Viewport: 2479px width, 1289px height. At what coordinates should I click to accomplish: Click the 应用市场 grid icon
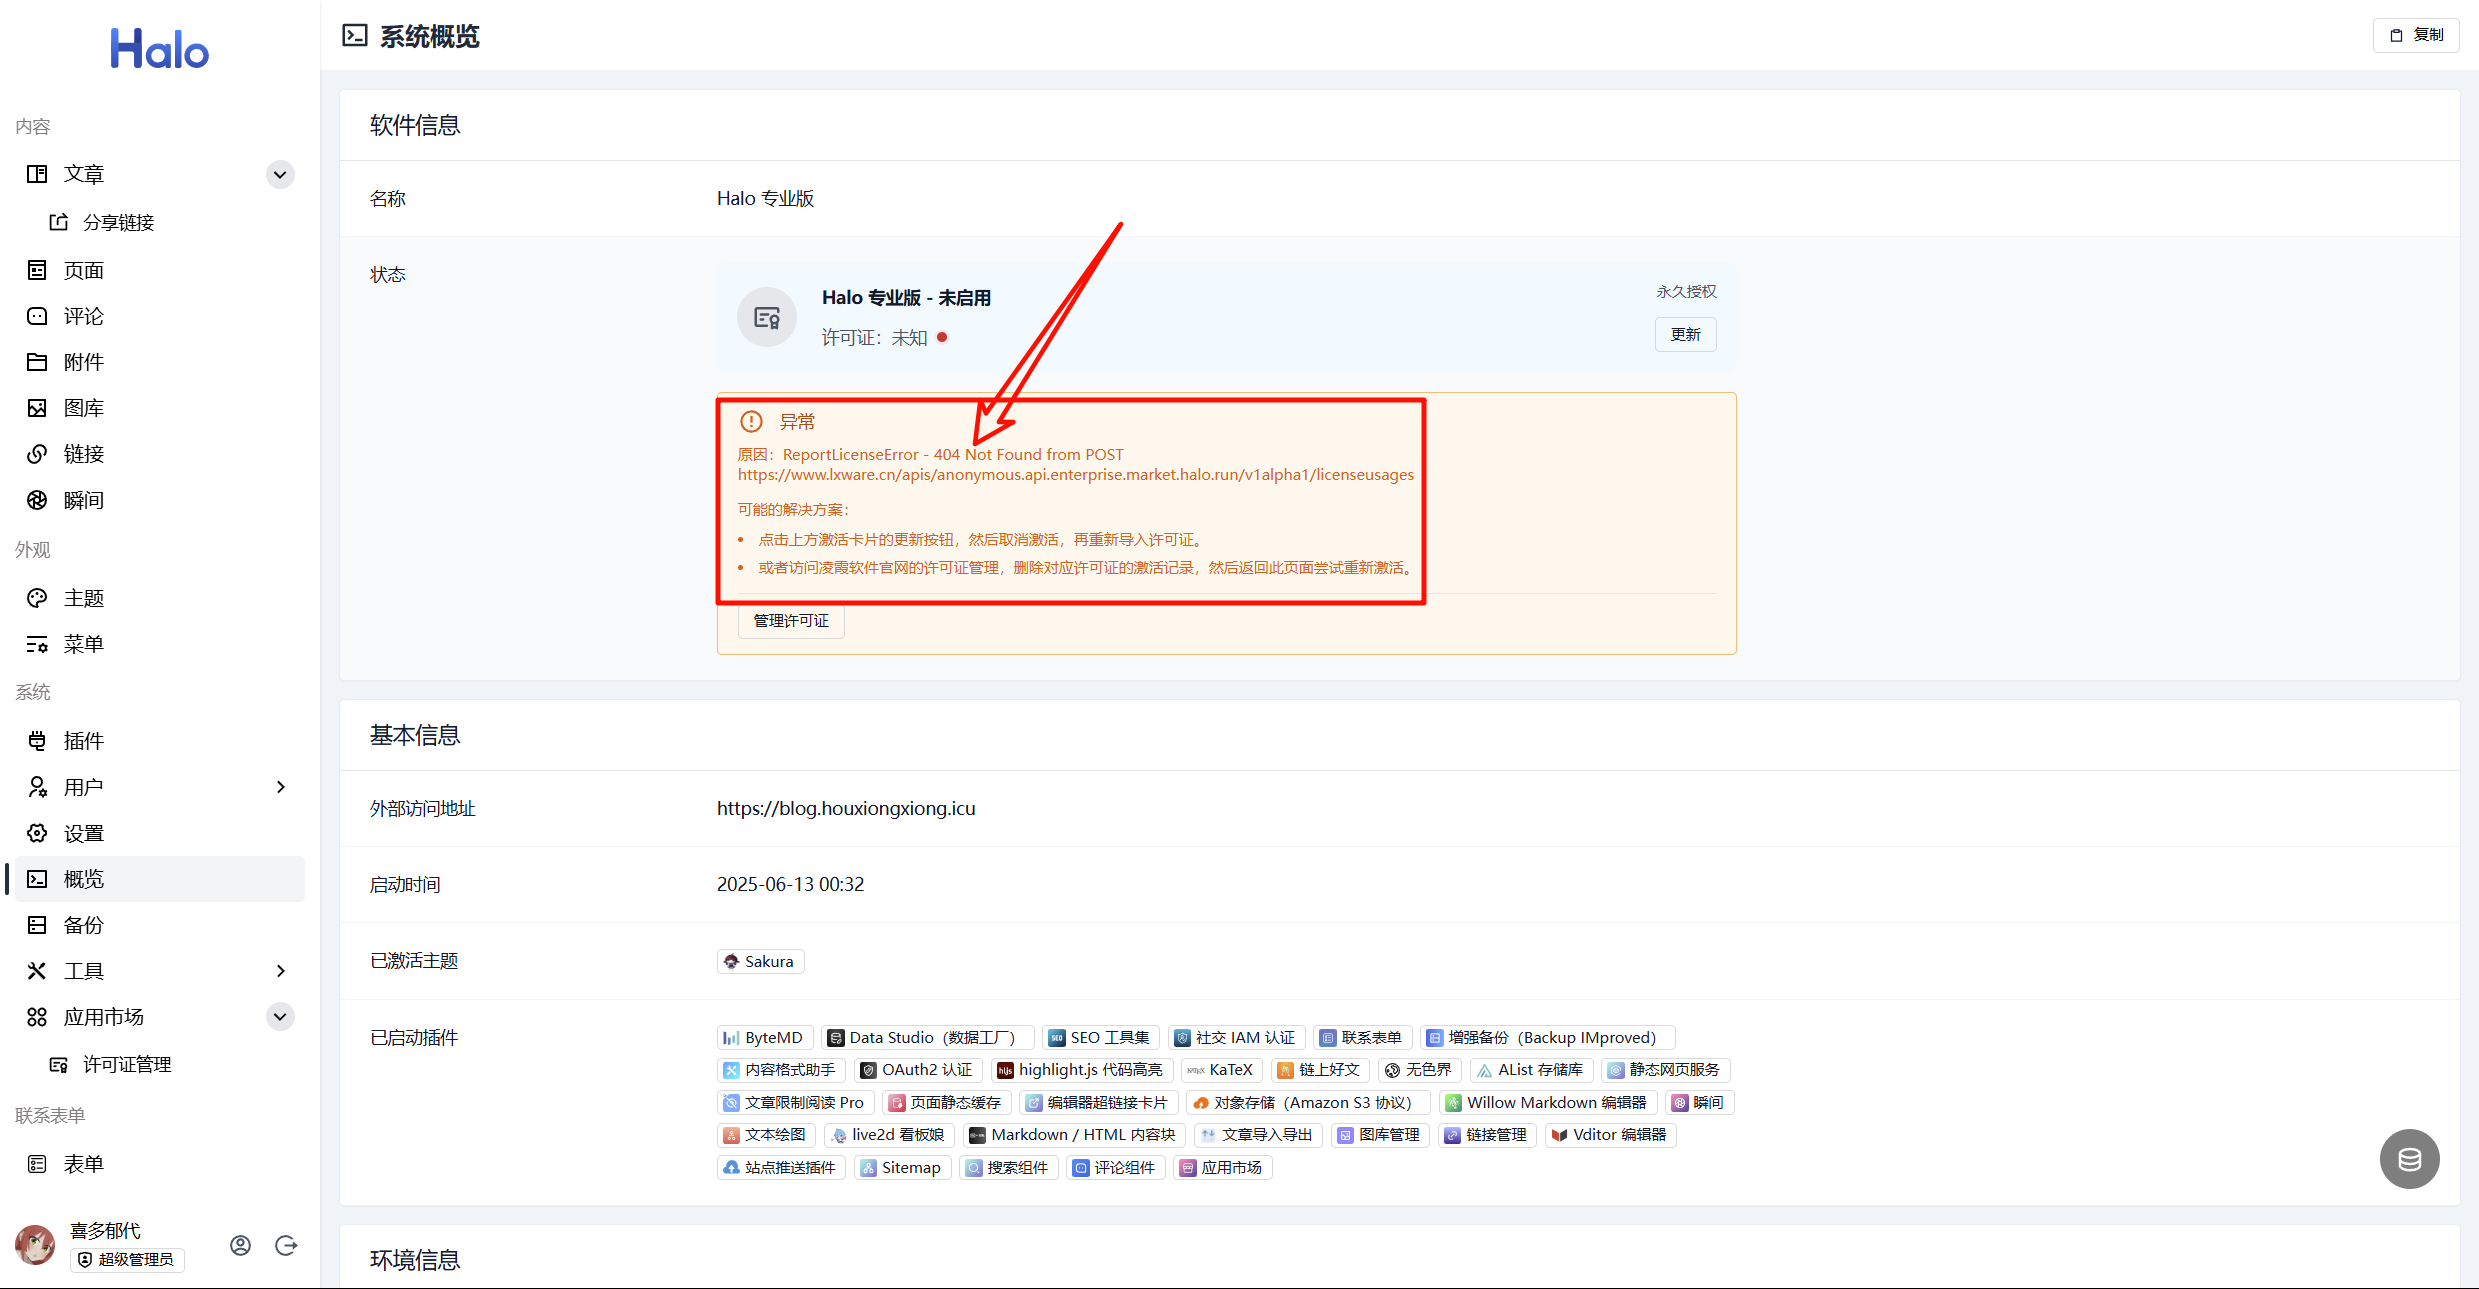pos(37,1017)
